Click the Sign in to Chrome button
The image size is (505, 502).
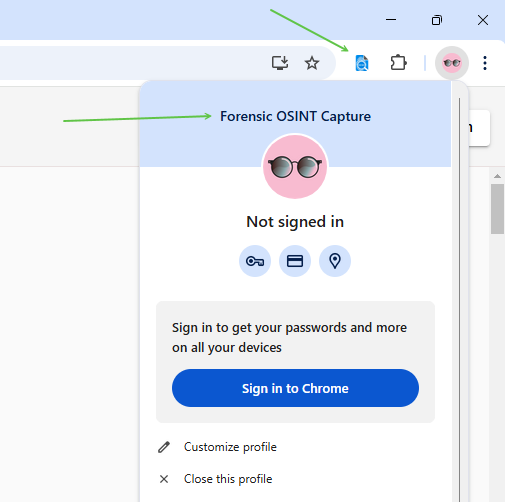click(x=295, y=388)
